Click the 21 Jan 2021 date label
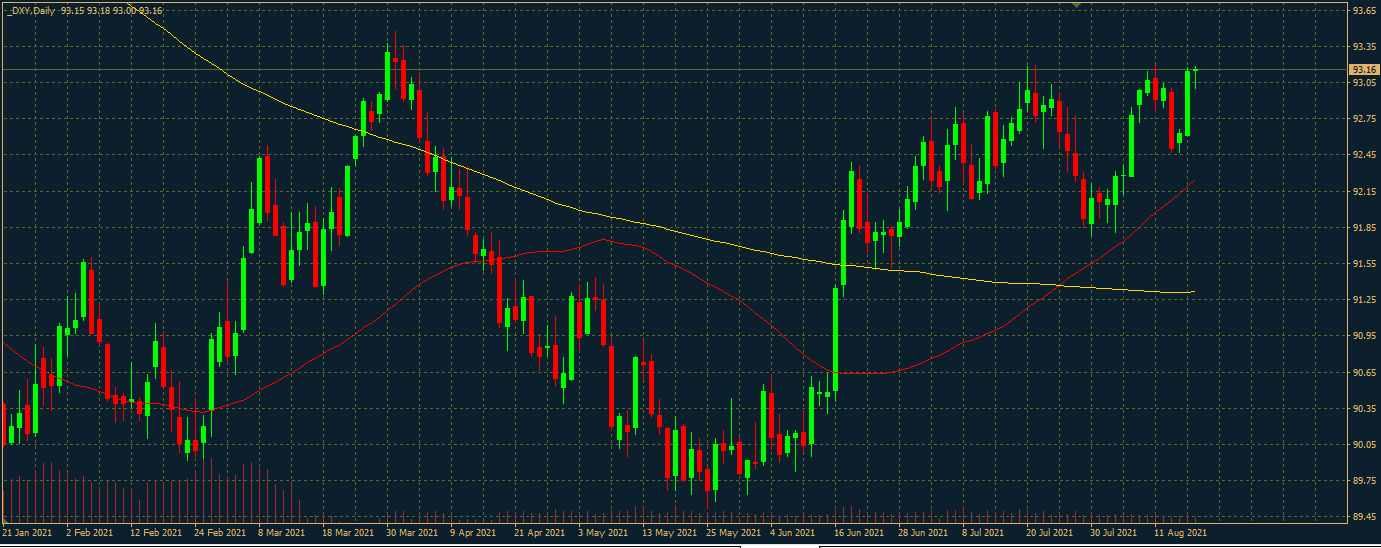The height and width of the screenshot is (548, 1381). (x=29, y=534)
